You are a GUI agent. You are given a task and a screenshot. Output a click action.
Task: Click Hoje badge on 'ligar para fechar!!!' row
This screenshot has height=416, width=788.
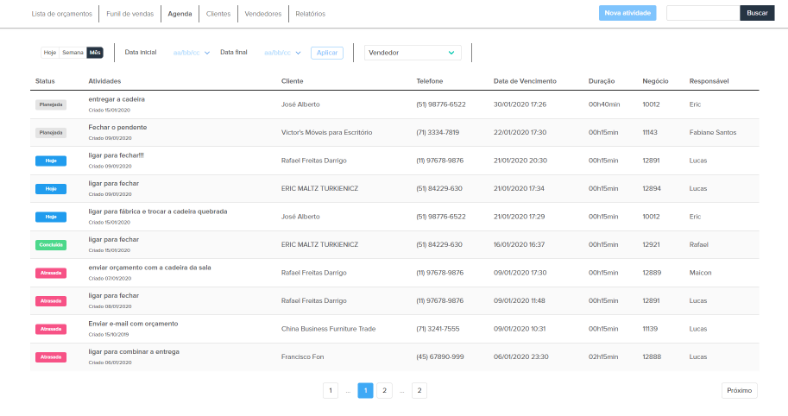50,160
